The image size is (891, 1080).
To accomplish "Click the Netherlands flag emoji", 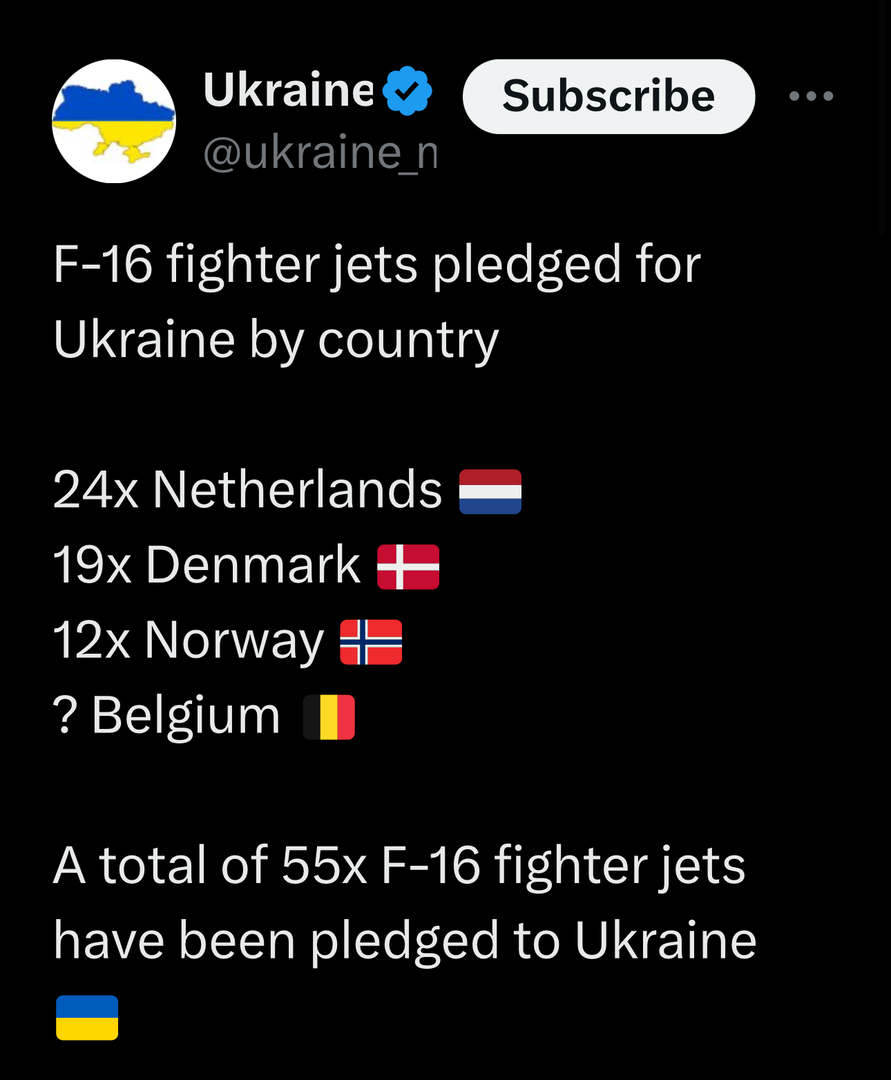I will click(x=490, y=491).
